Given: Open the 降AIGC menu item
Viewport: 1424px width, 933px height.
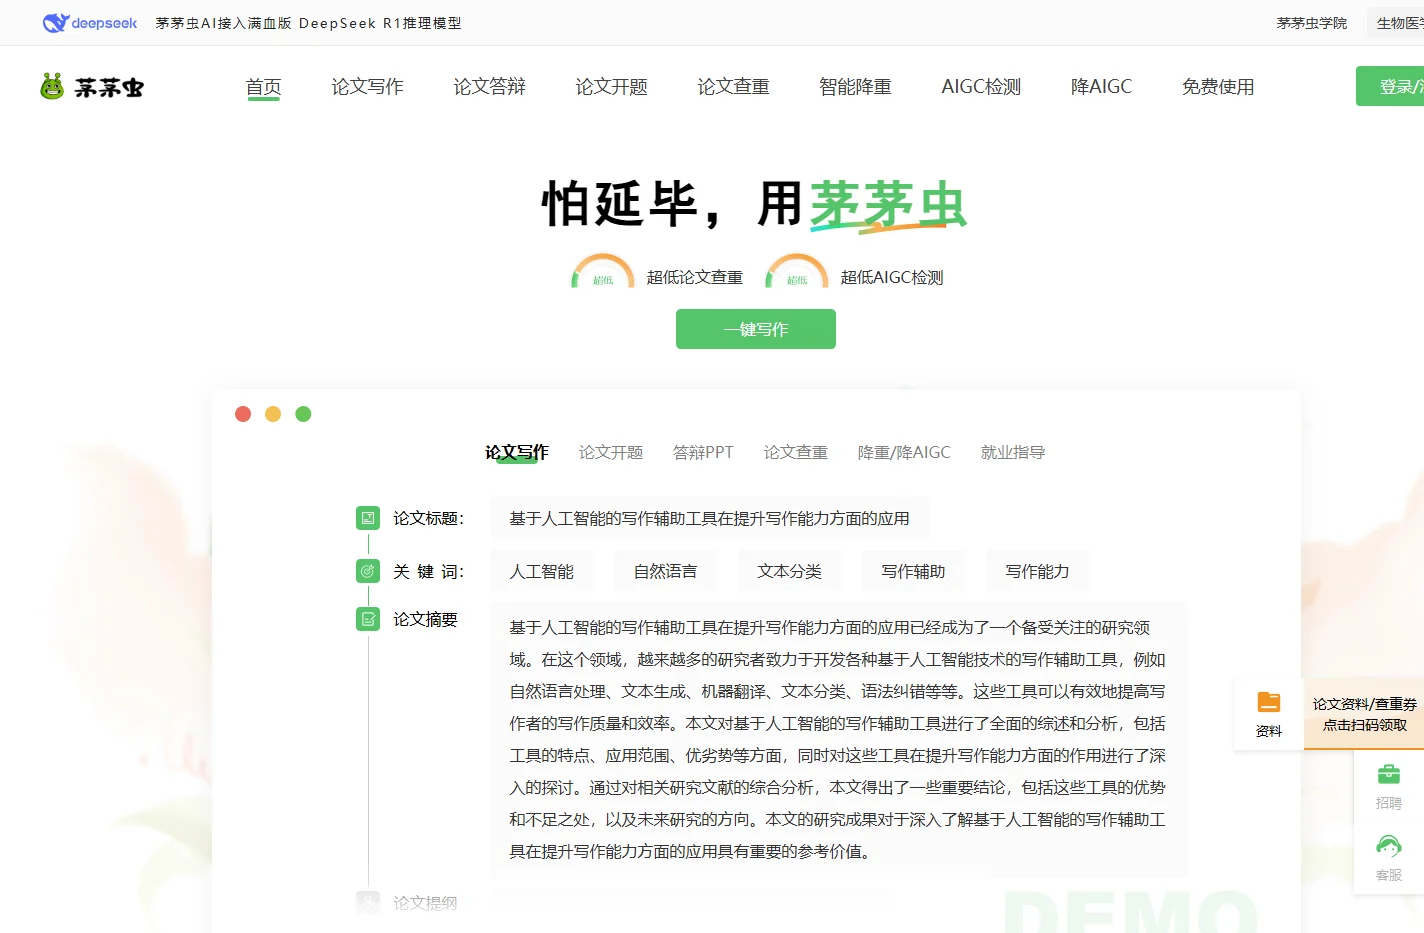Looking at the screenshot, I should pyautogui.click(x=1102, y=87).
